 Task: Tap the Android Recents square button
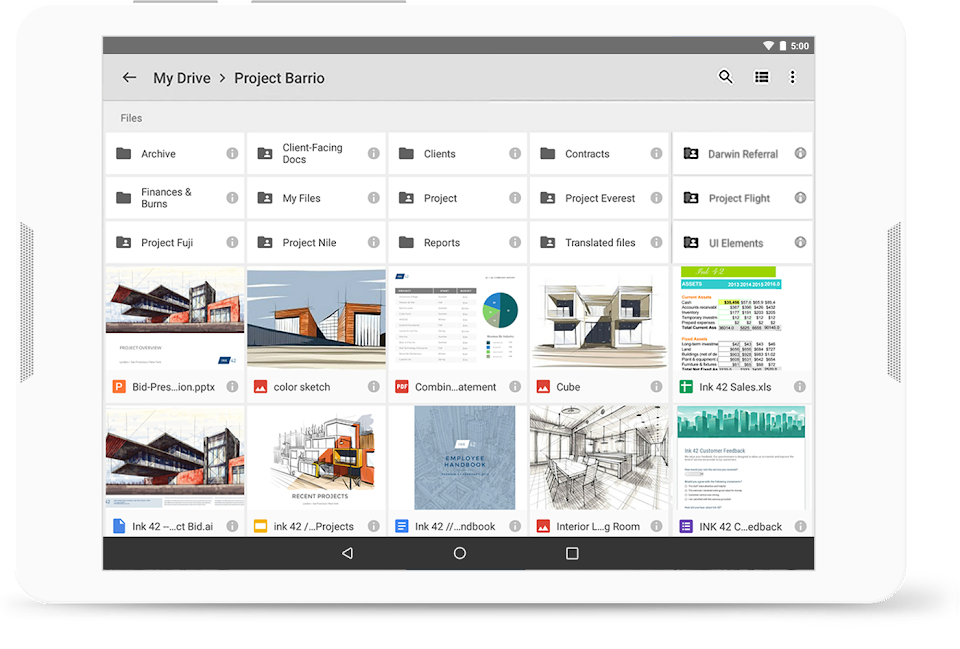tap(572, 553)
